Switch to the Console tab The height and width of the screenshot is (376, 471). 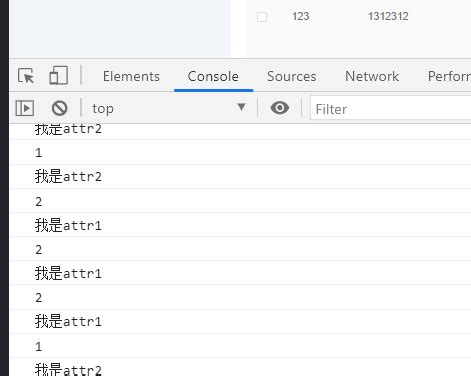tap(213, 76)
